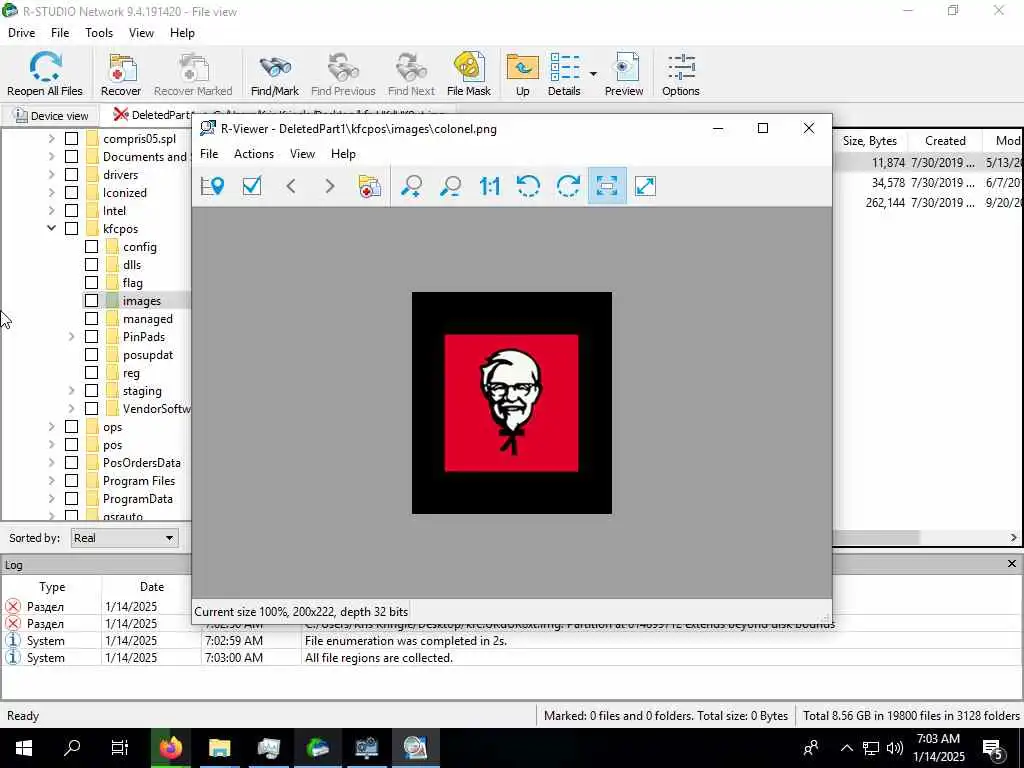1024x768 pixels.
Task: Expand the staging tree node
Action: pyautogui.click(x=71, y=391)
